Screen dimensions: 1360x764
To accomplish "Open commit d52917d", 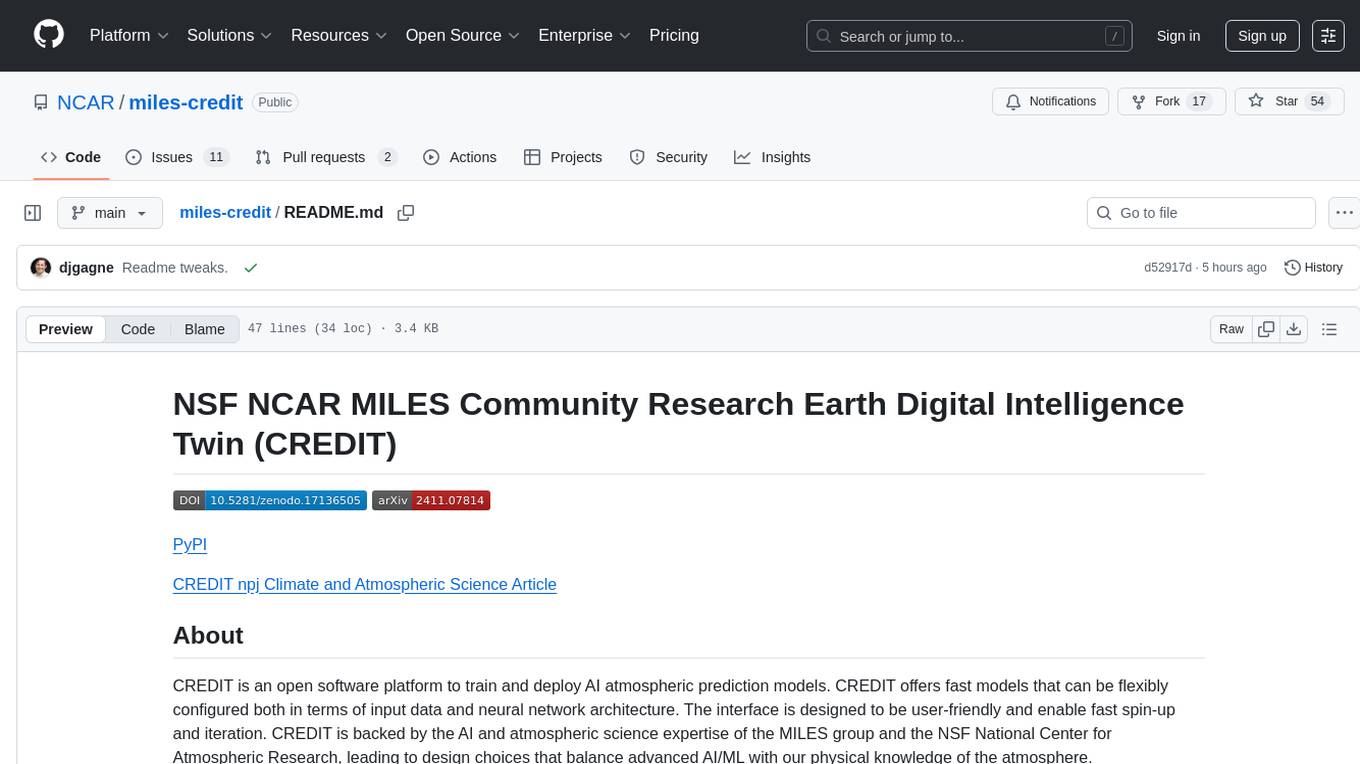I will [1168, 268].
